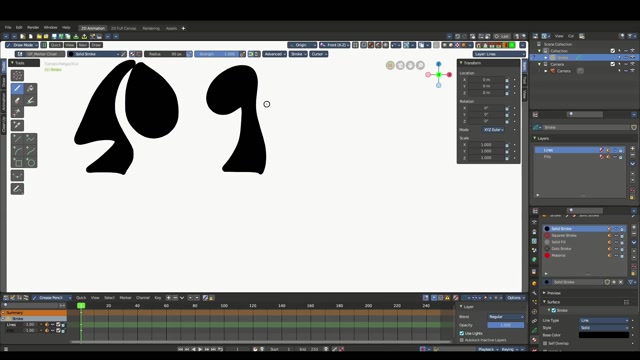Viewport: 640px width, 360px height.
Task: Switch to the 2D Full Canvas workspace tab
Action: click(124, 28)
